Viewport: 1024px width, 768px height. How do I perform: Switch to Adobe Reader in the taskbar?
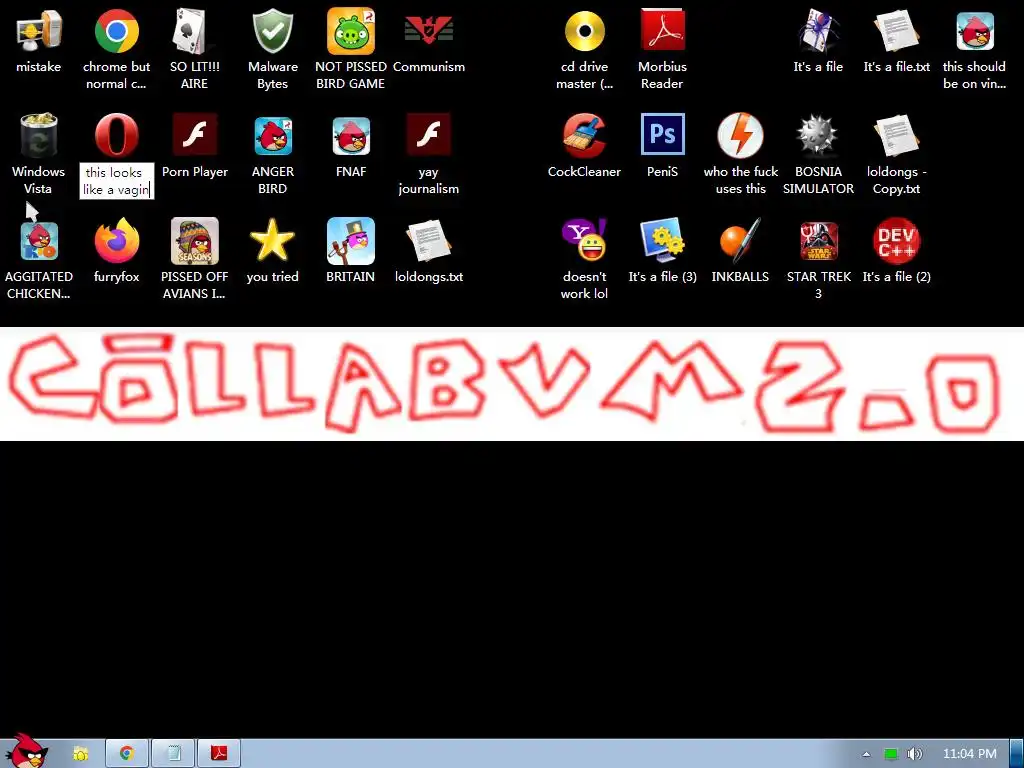point(219,754)
